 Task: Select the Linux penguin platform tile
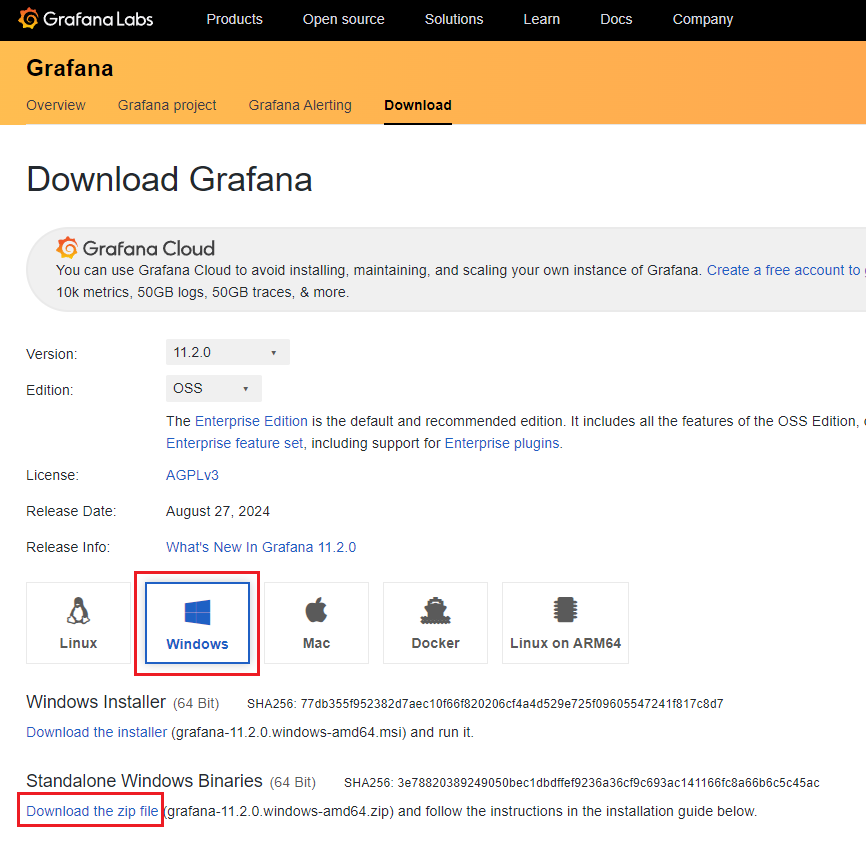pos(78,623)
